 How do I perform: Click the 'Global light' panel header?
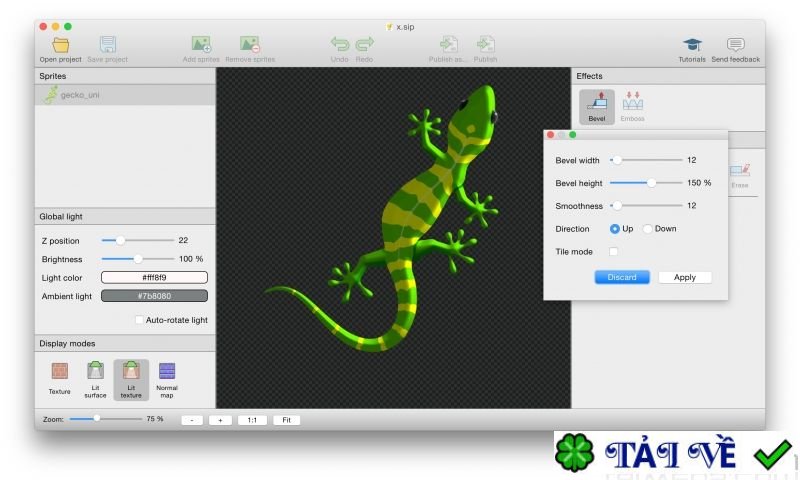tap(125, 216)
